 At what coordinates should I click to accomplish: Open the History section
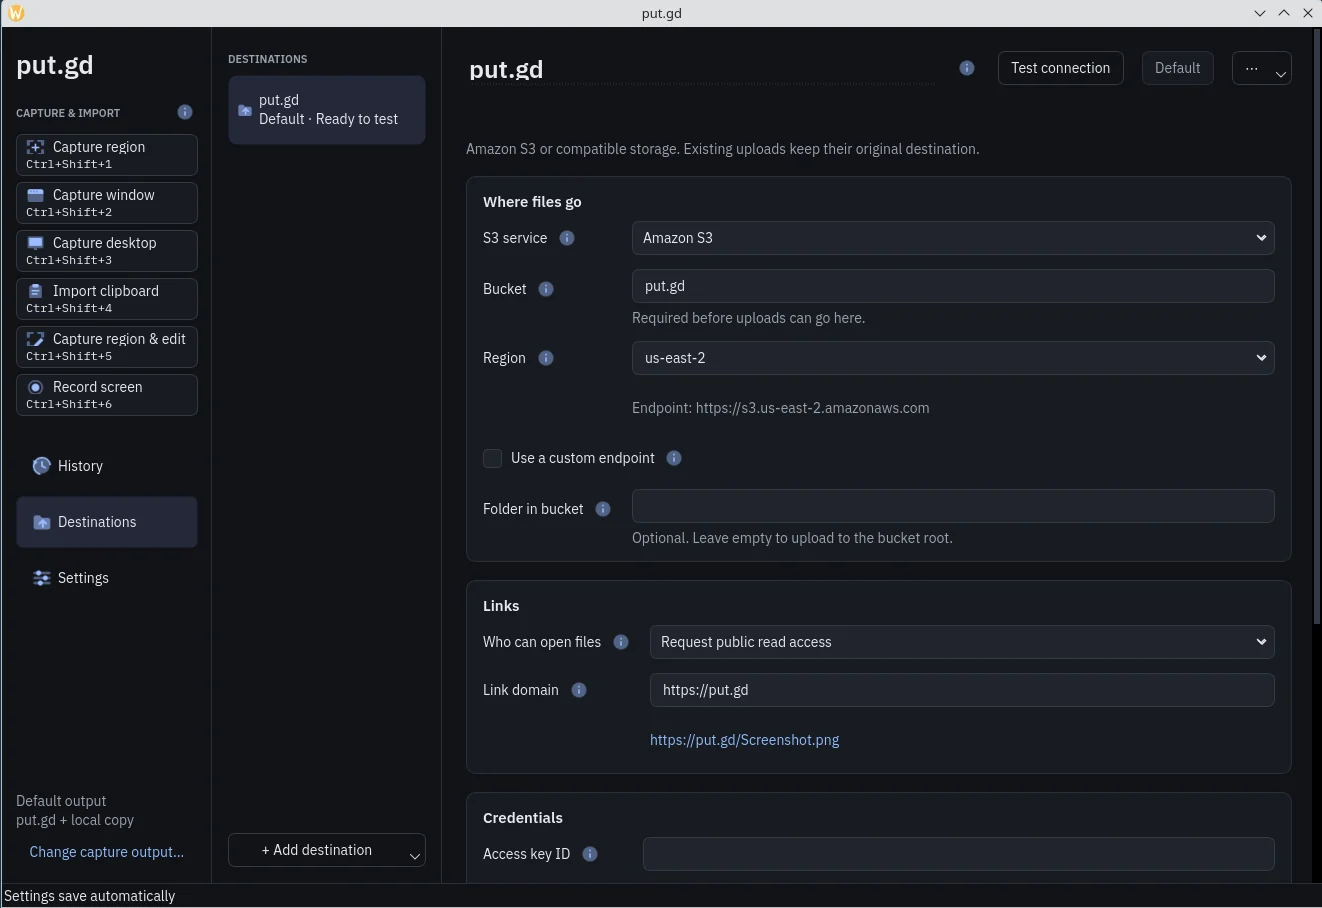(x=107, y=466)
